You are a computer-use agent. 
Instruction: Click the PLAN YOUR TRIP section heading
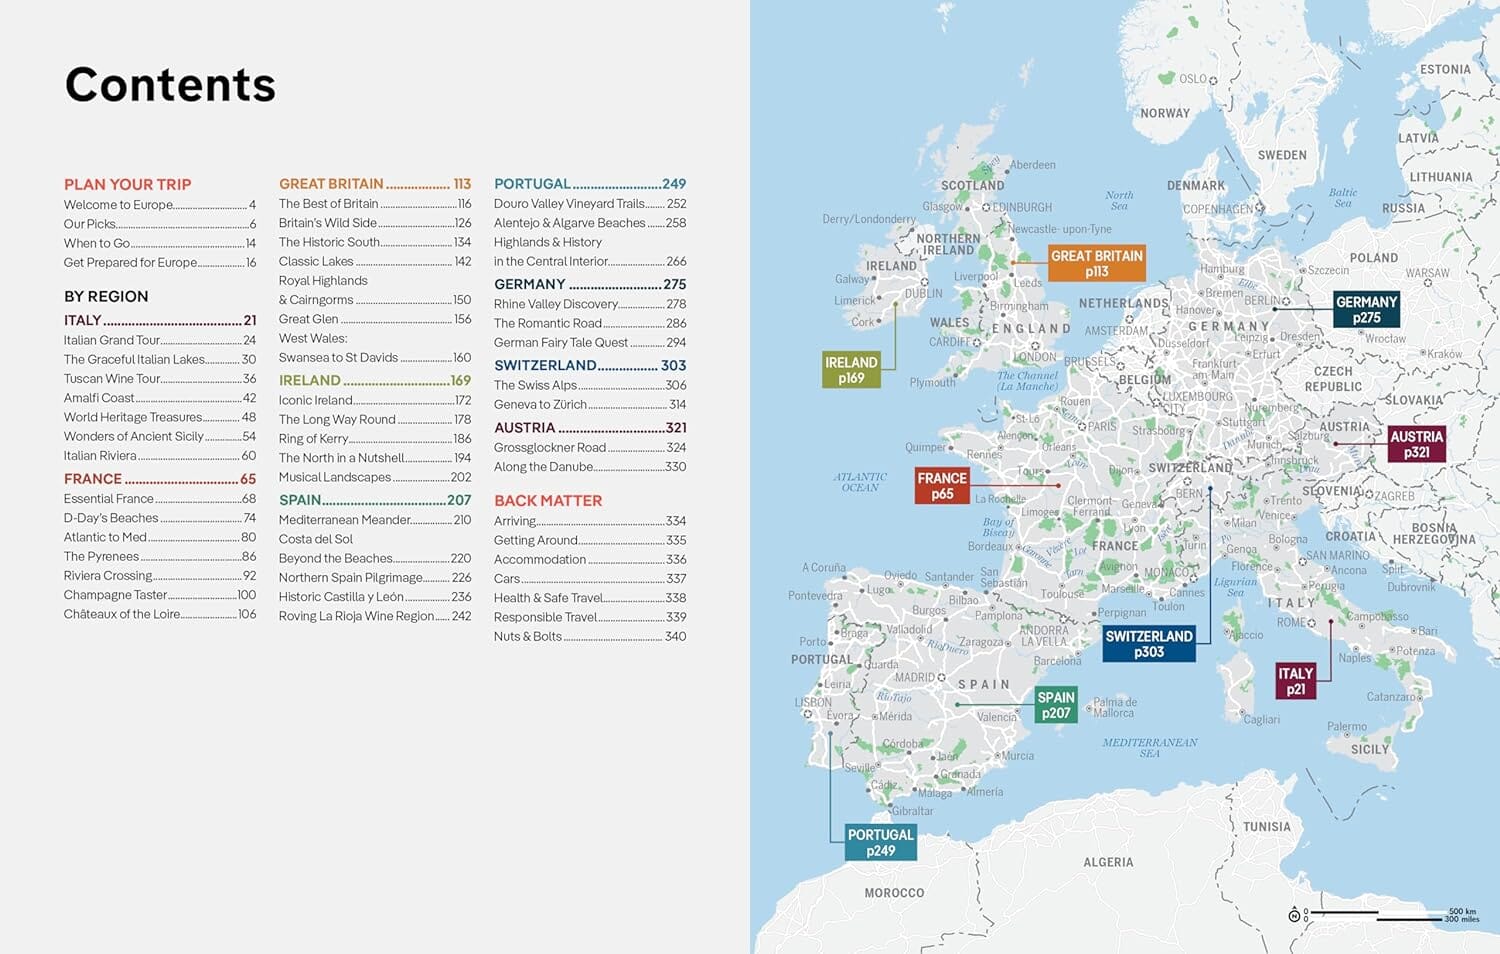click(x=128, y=184)
